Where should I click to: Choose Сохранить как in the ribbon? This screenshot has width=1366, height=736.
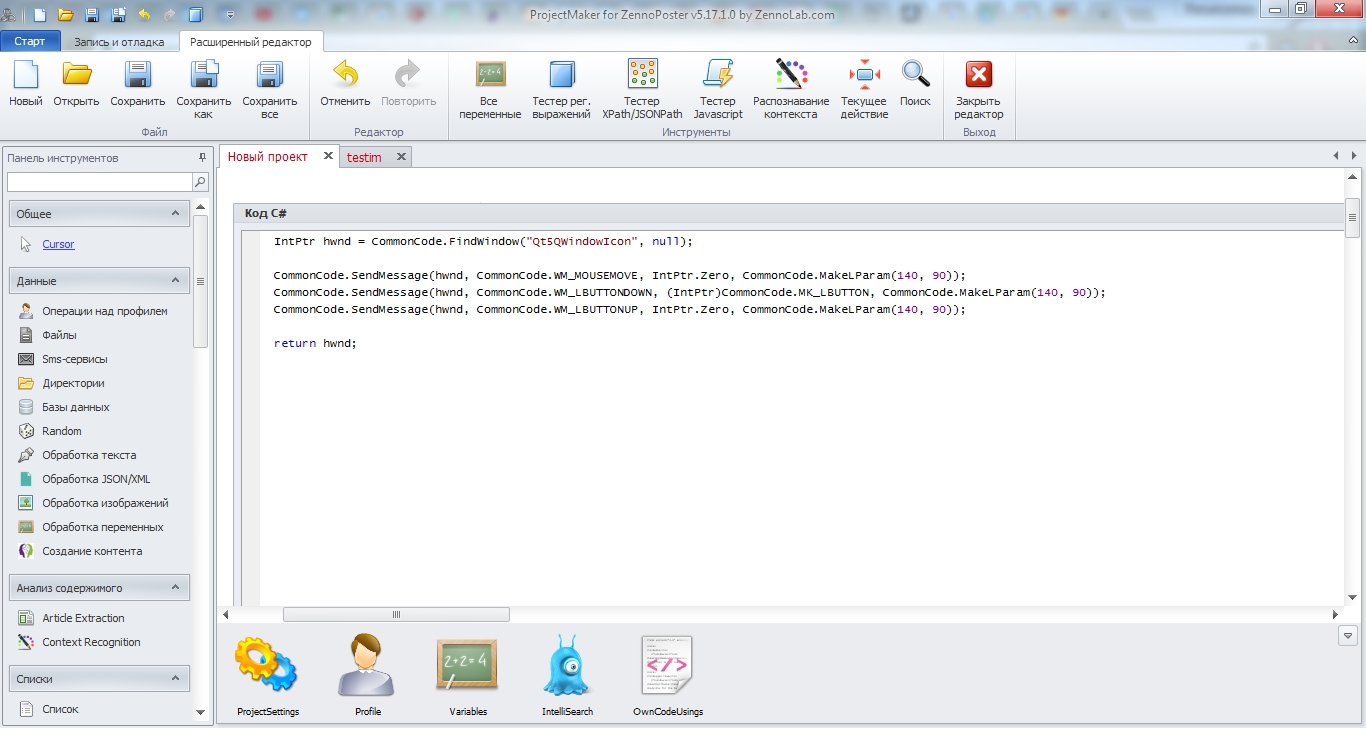203,90
